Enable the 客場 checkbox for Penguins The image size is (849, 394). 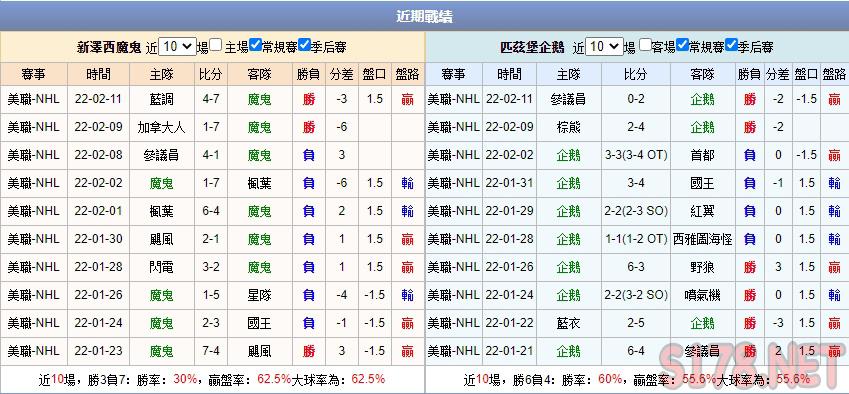tap(644, 45)
